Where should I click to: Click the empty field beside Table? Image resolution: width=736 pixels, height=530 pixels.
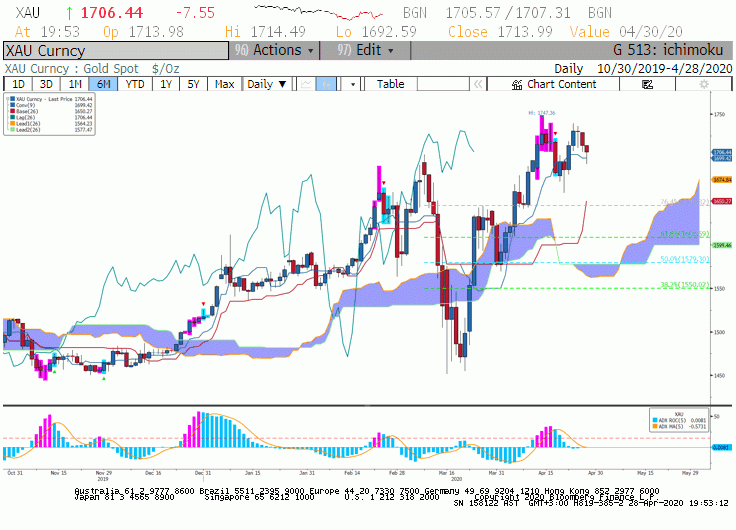pyautogui.click(x=443, y=84)
